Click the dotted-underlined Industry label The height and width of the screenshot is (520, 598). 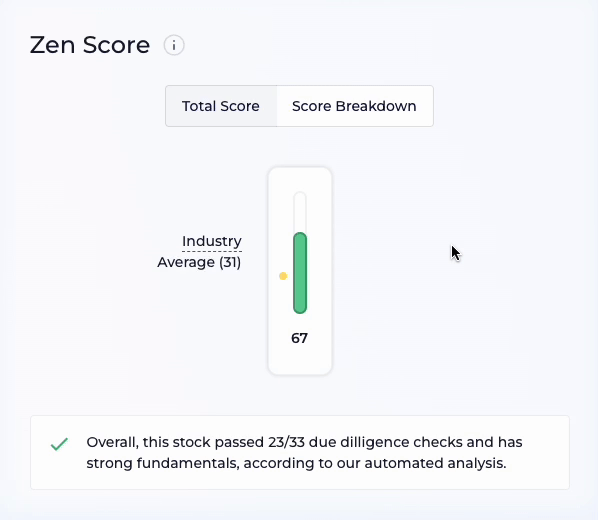tap(212, 241)
